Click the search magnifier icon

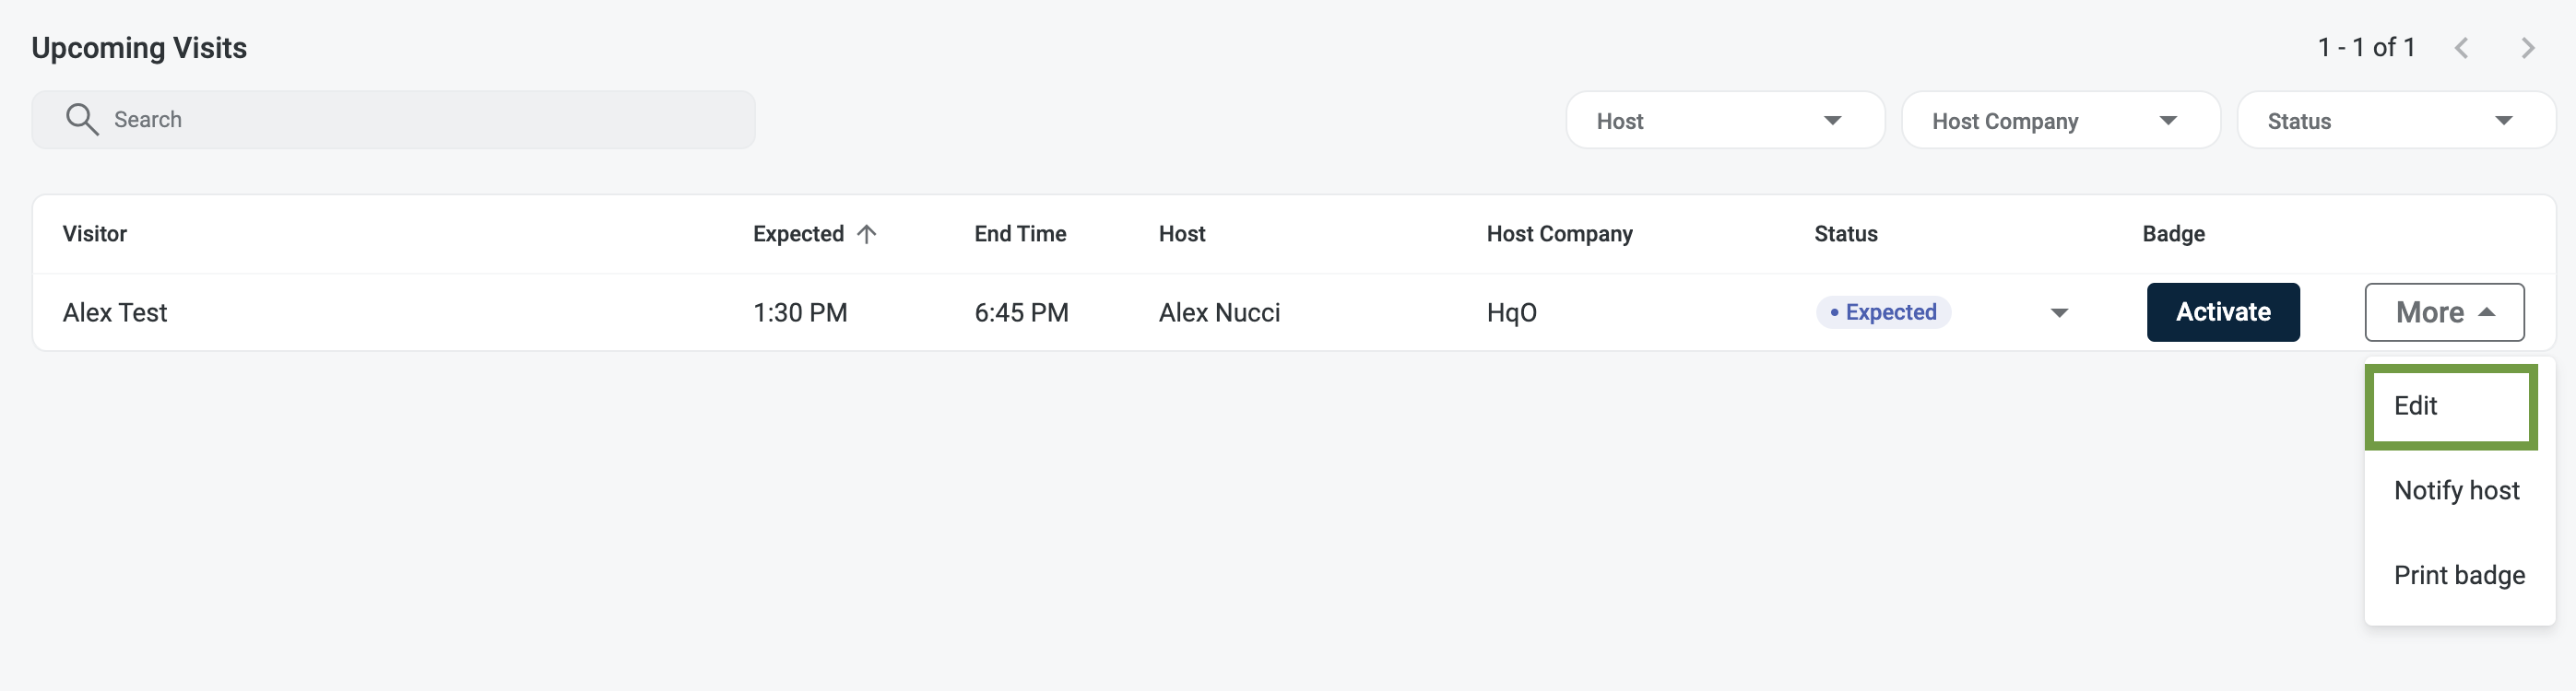[82, 120]
